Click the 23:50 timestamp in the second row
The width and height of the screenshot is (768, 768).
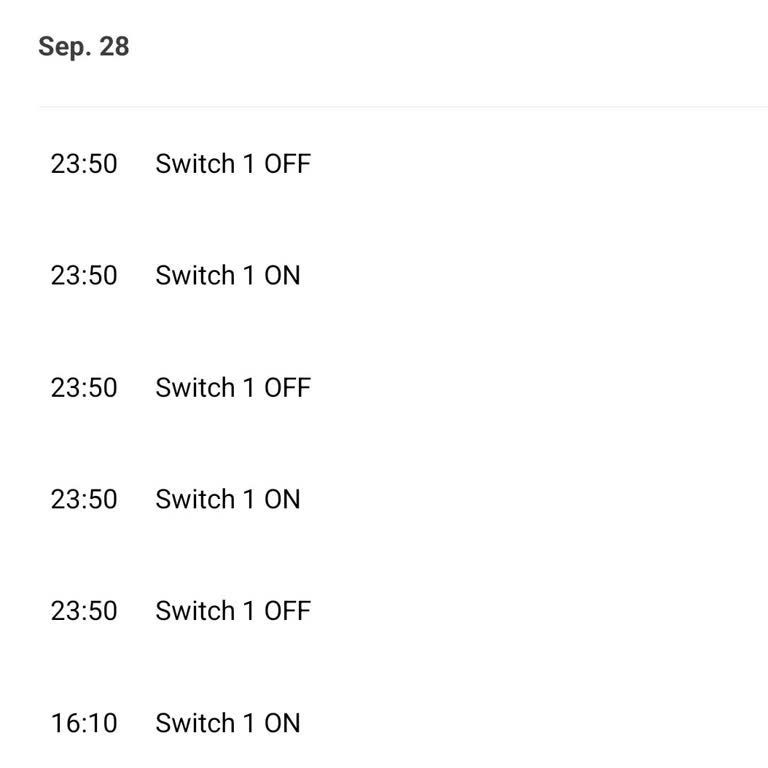(84, 276)
